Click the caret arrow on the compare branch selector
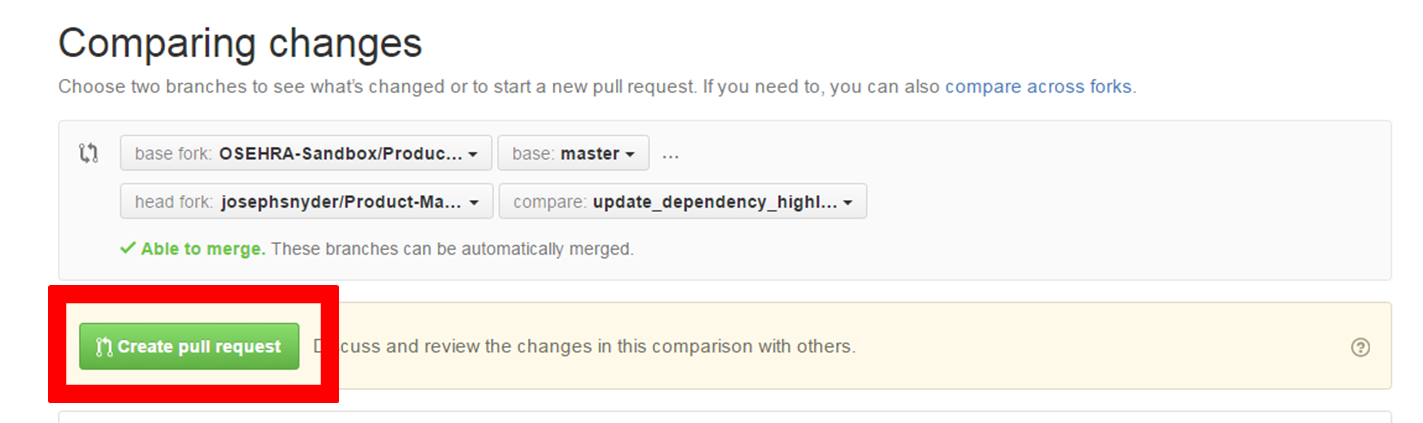 coord(847,202)
